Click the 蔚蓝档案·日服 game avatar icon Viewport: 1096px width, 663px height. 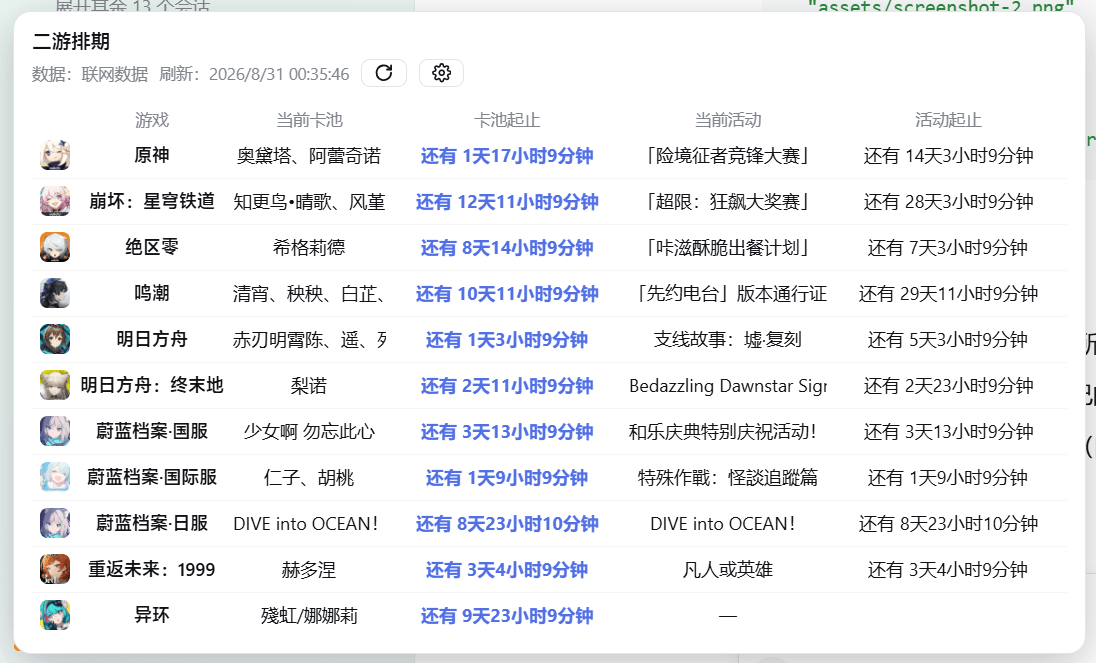click(x=55, y=523)
